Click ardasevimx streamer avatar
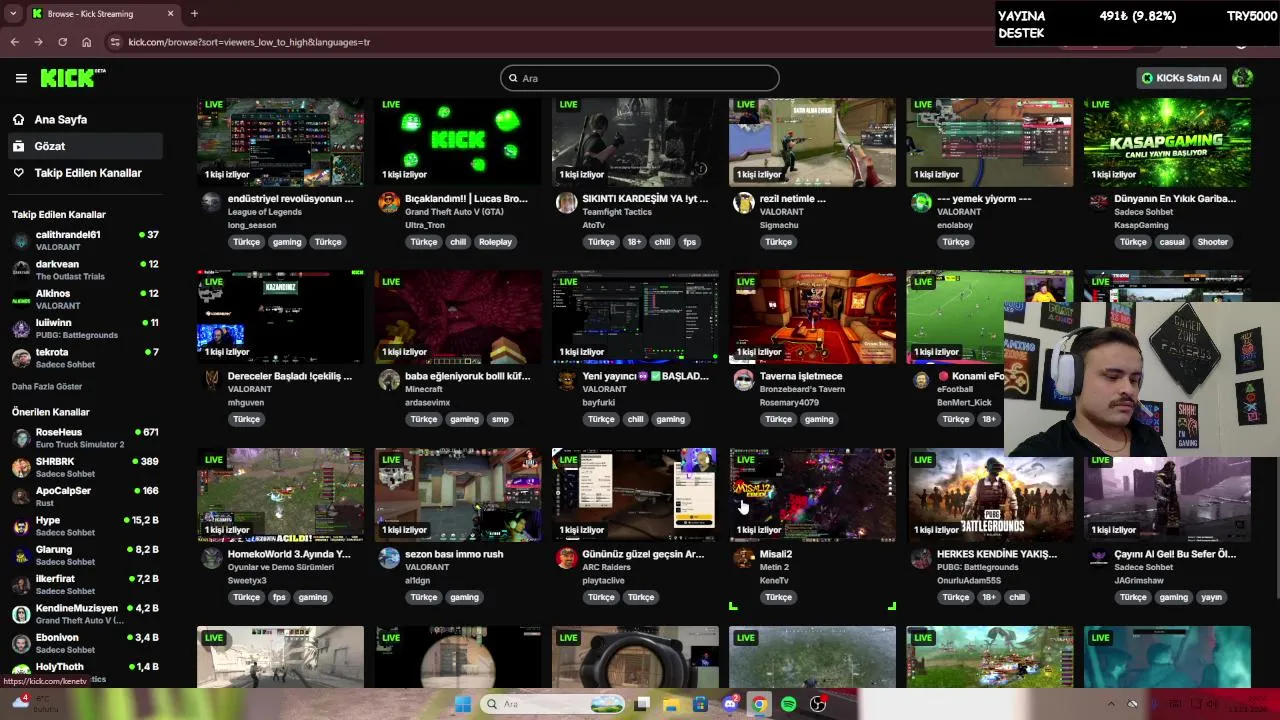The width and height of the screenshot is (1280, 720). pos(389,380)
